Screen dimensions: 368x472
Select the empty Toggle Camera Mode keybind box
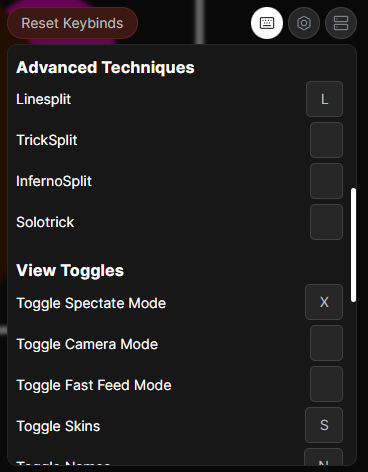click(326, 343)
